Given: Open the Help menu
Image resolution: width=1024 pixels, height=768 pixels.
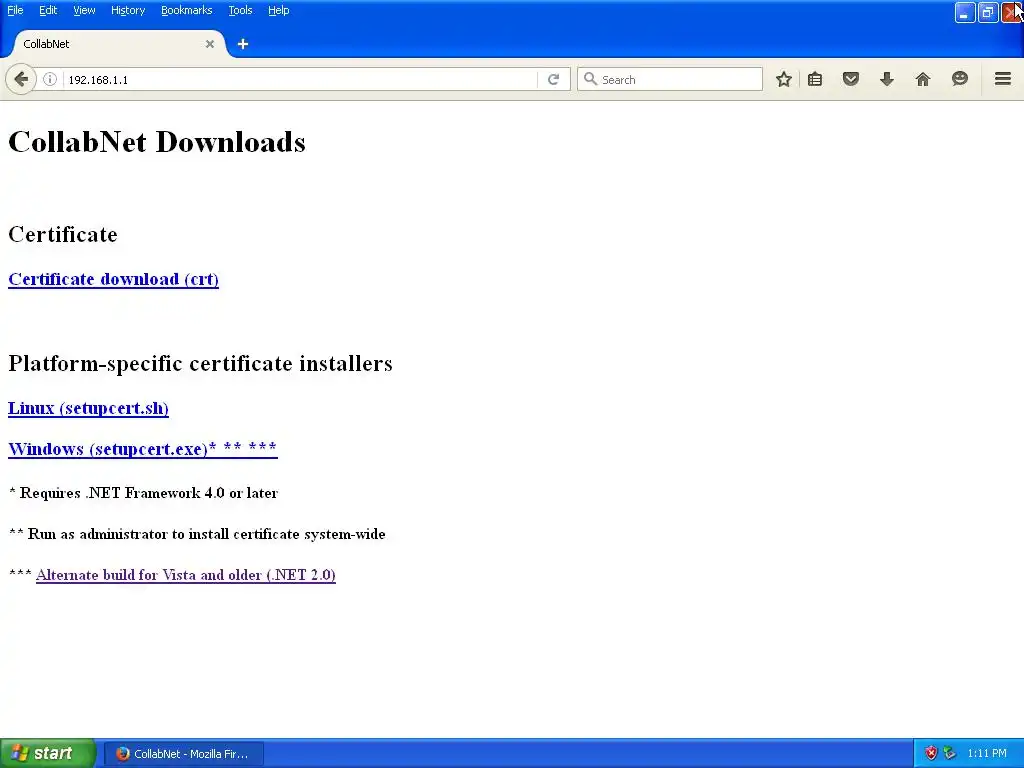Looking at the screenshot, I should coord(278,10).
